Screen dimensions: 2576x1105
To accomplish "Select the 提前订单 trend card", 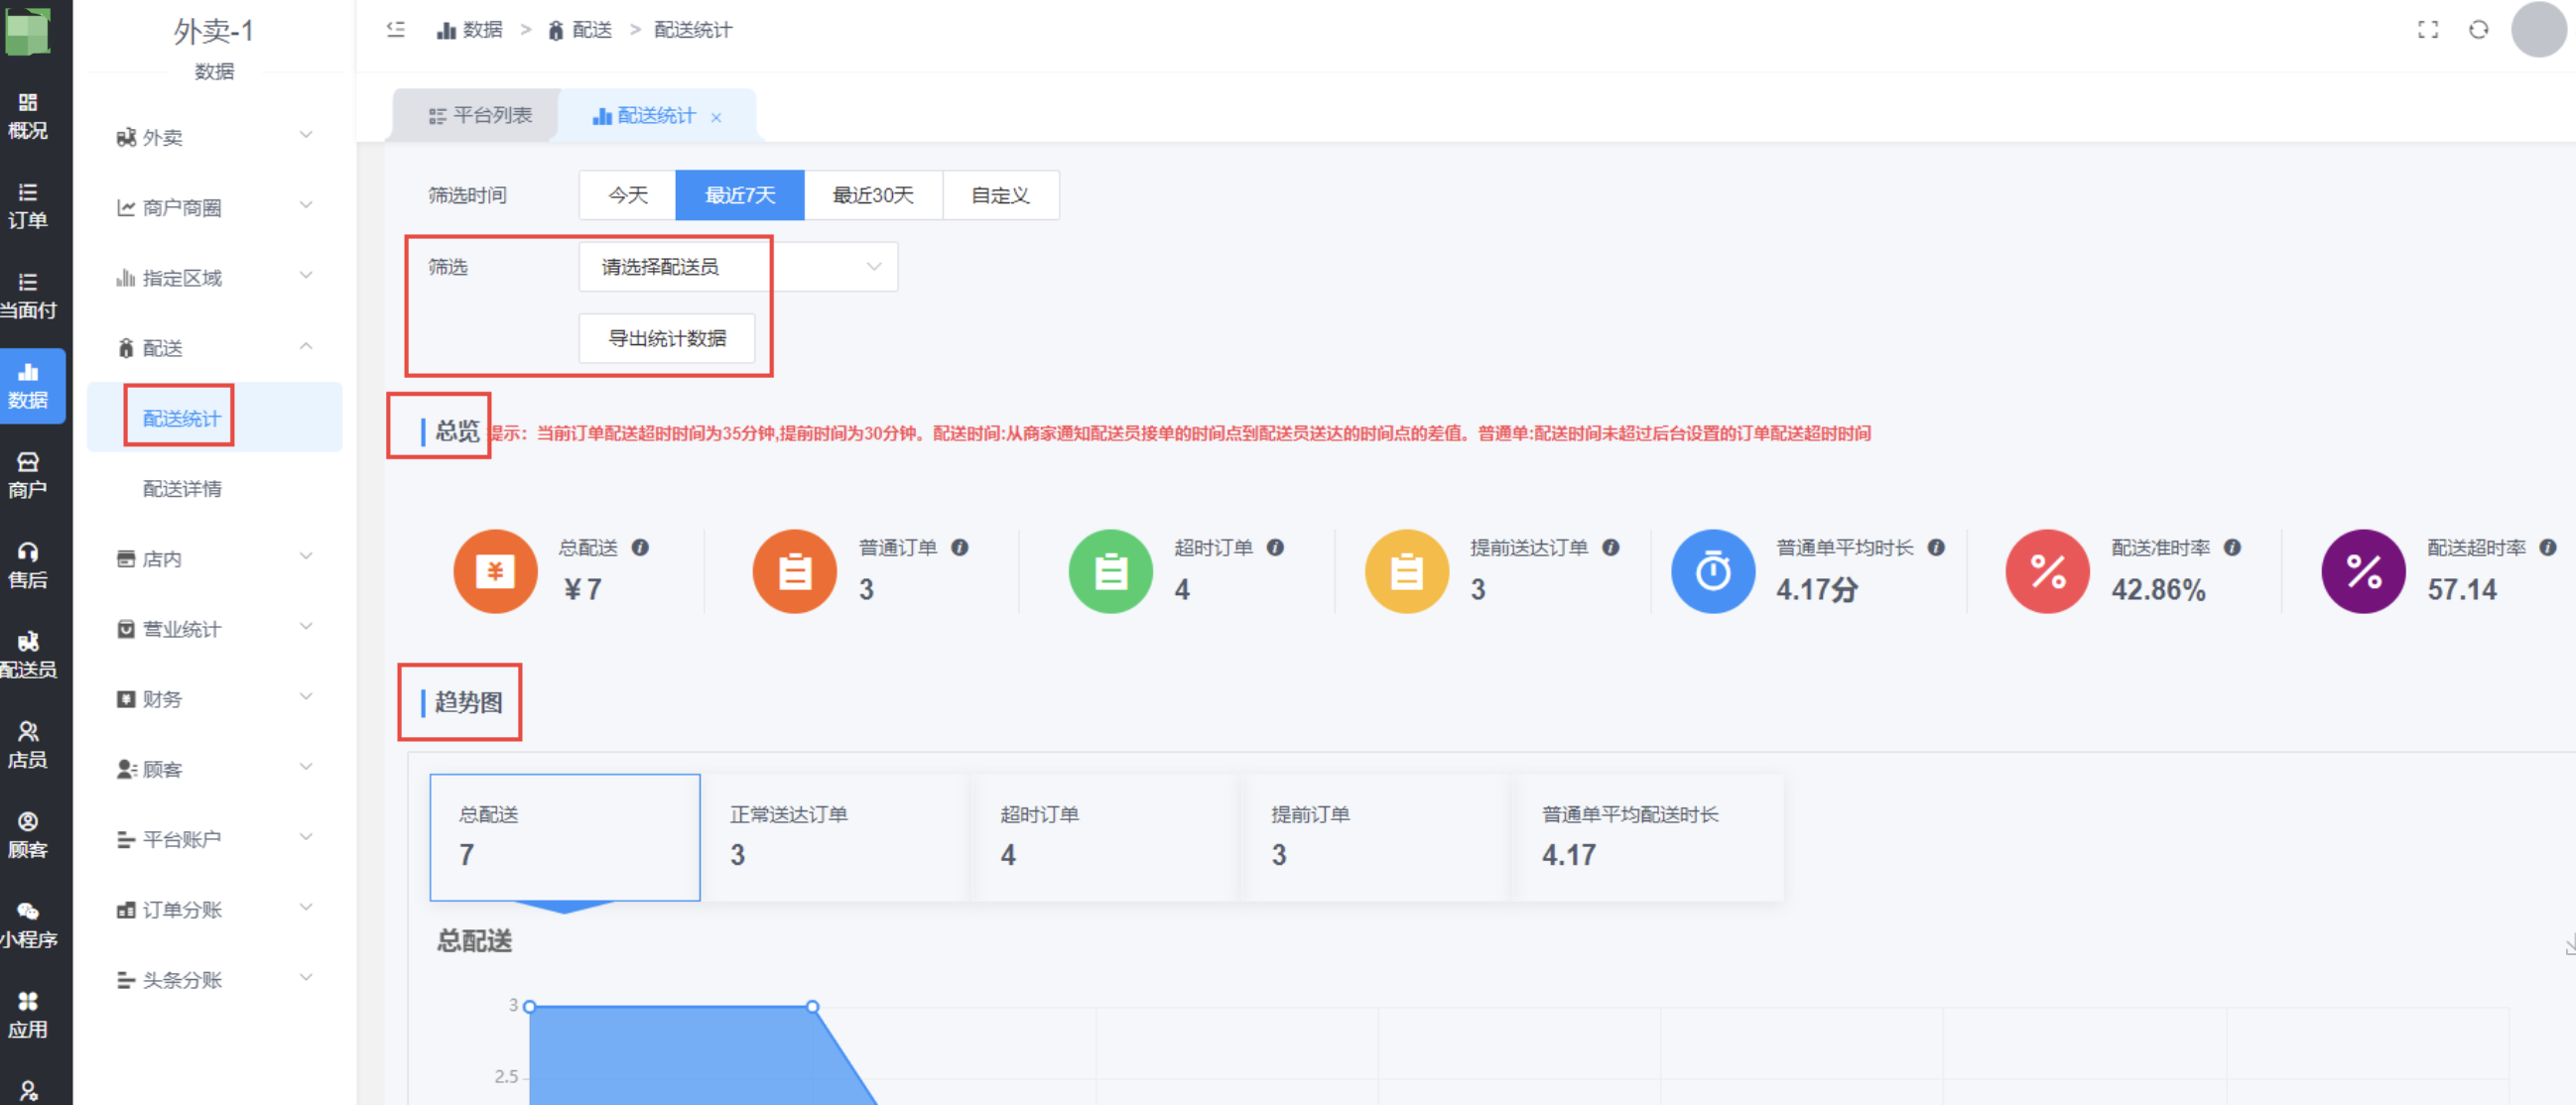I will pos(1377,837).
